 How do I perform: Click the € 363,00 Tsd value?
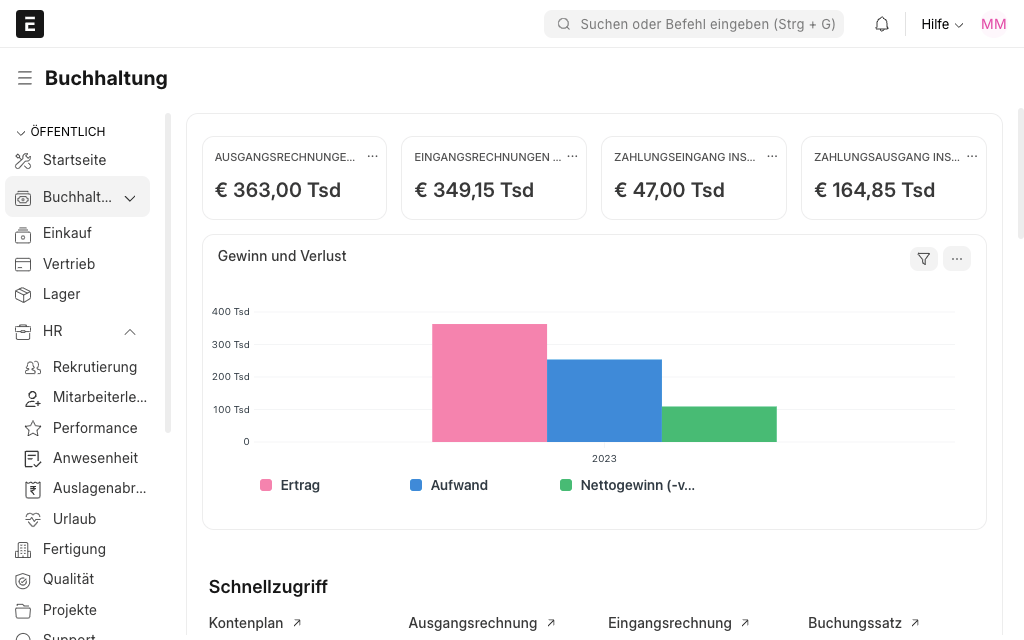tap(278, 190)
